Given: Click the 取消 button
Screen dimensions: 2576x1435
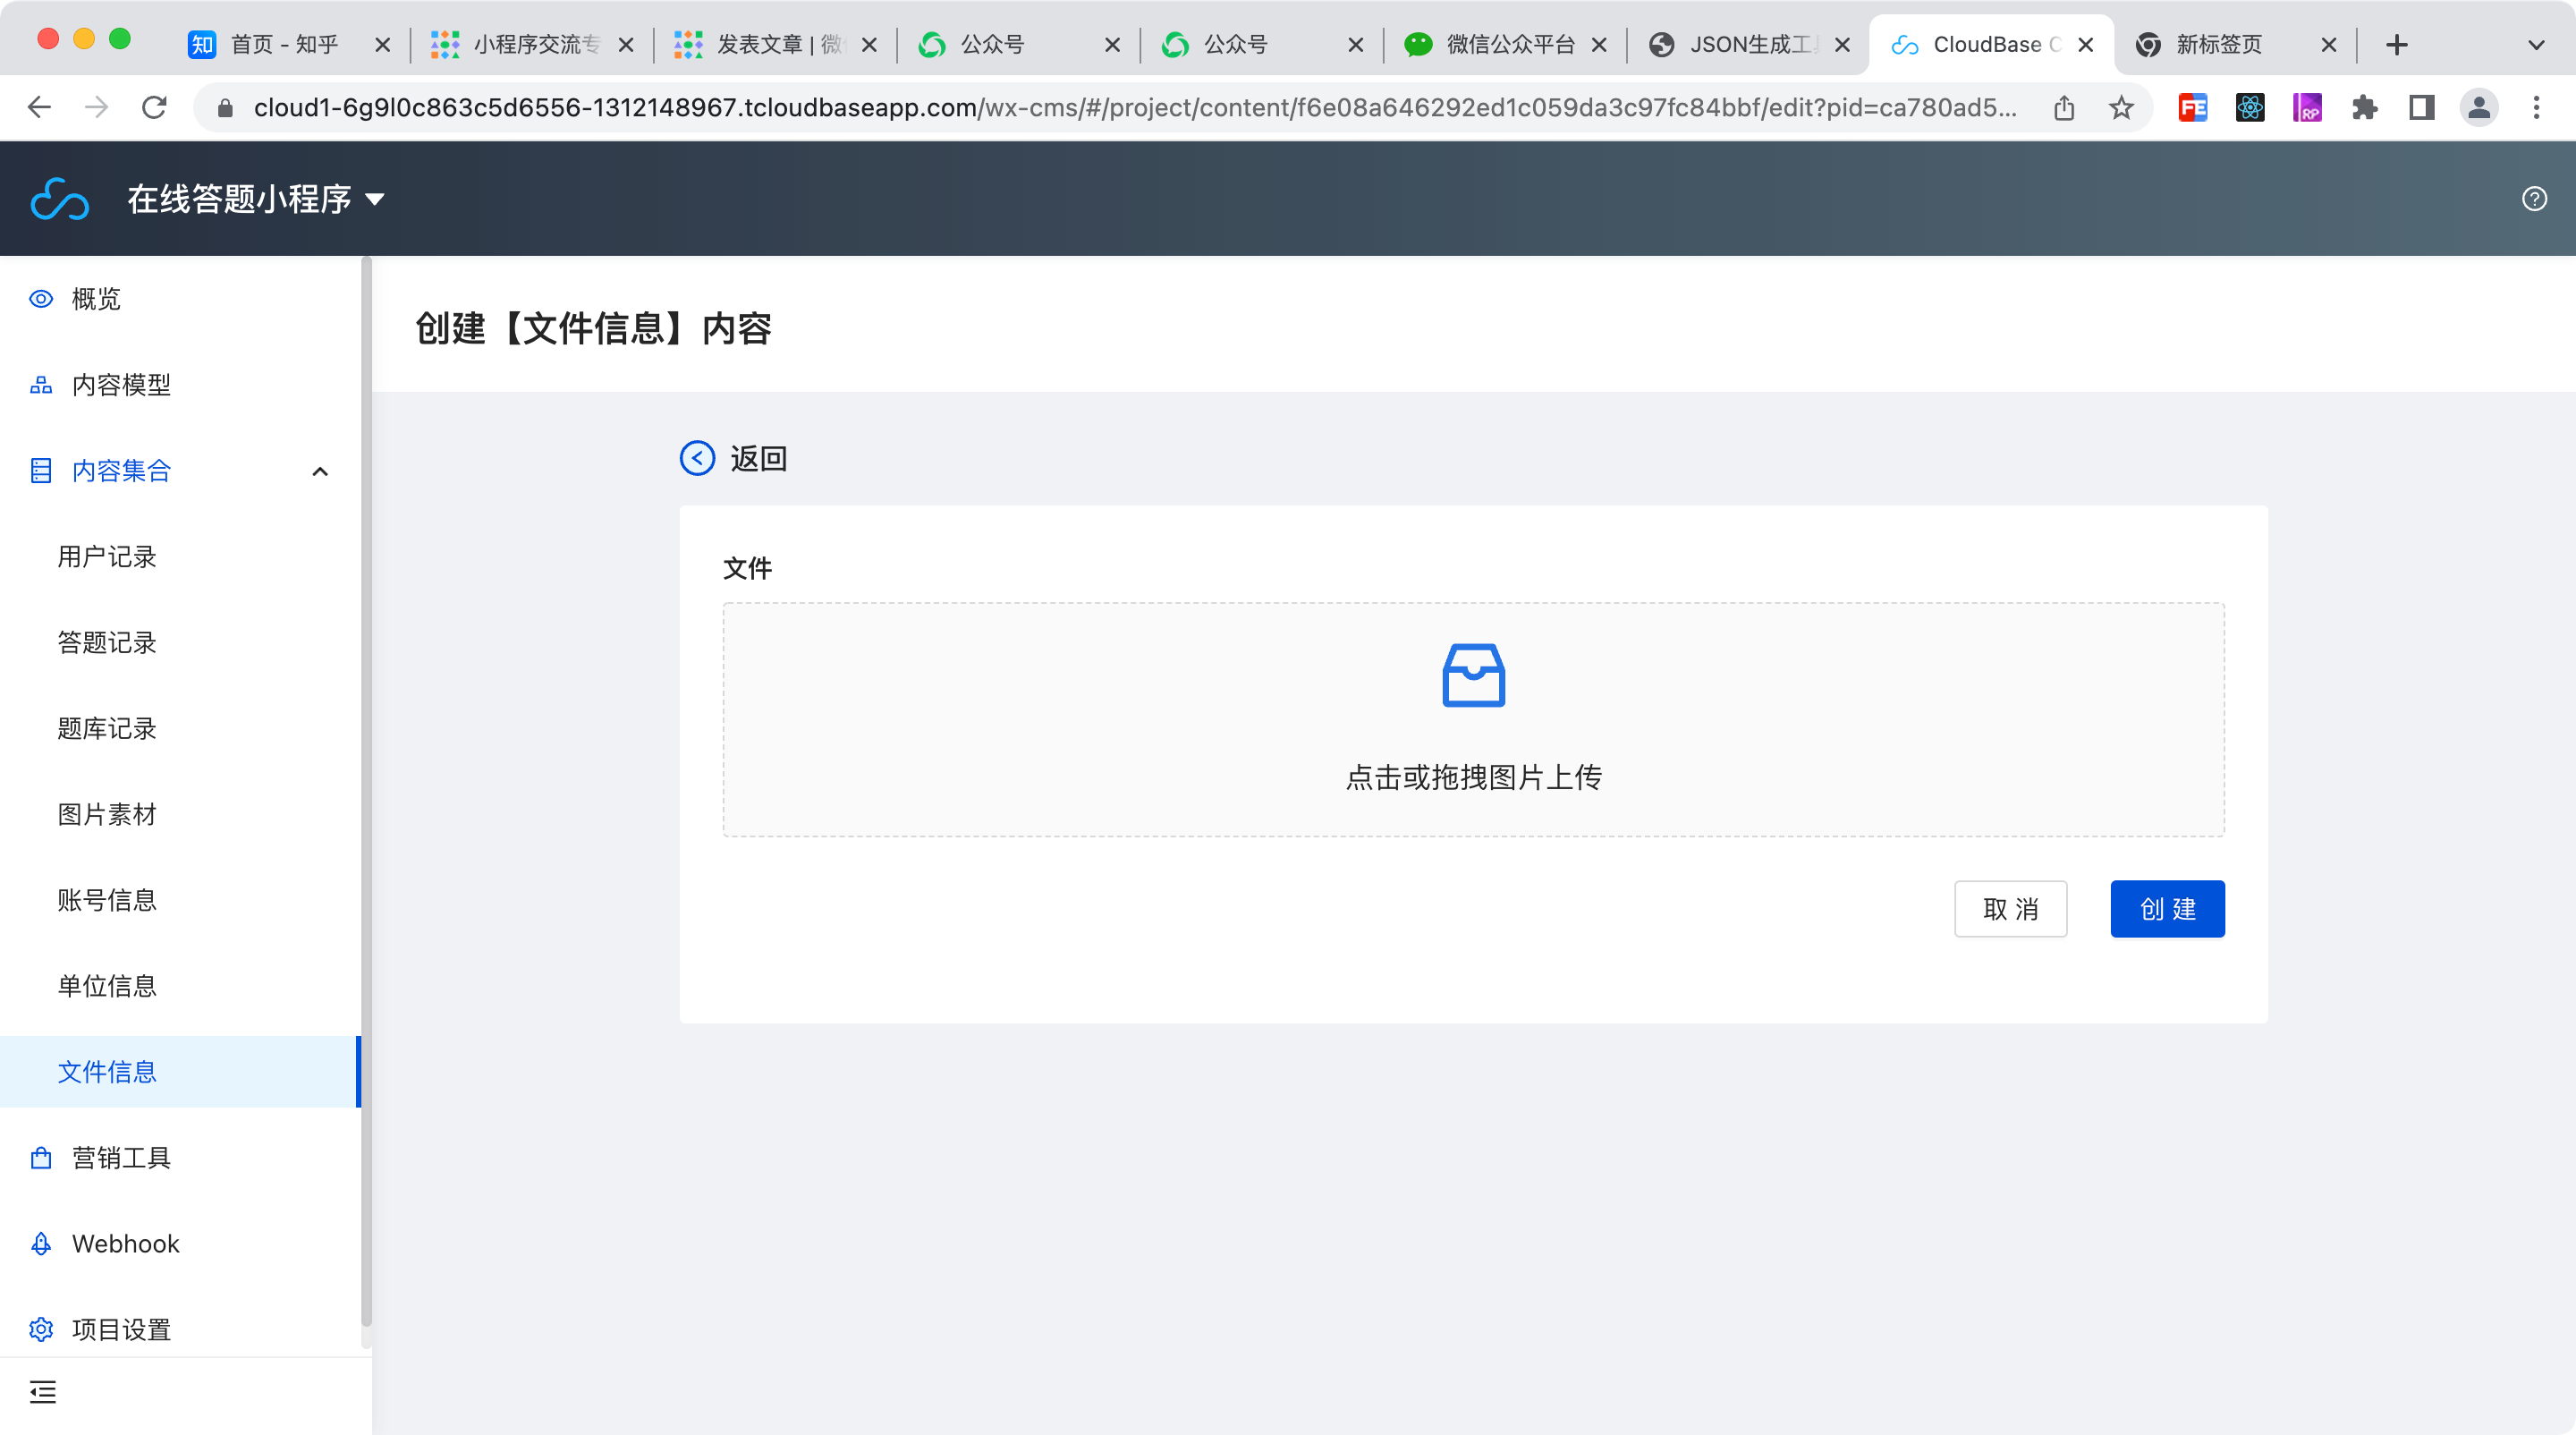Looking at the screenshot, I should click(2010, 908).
